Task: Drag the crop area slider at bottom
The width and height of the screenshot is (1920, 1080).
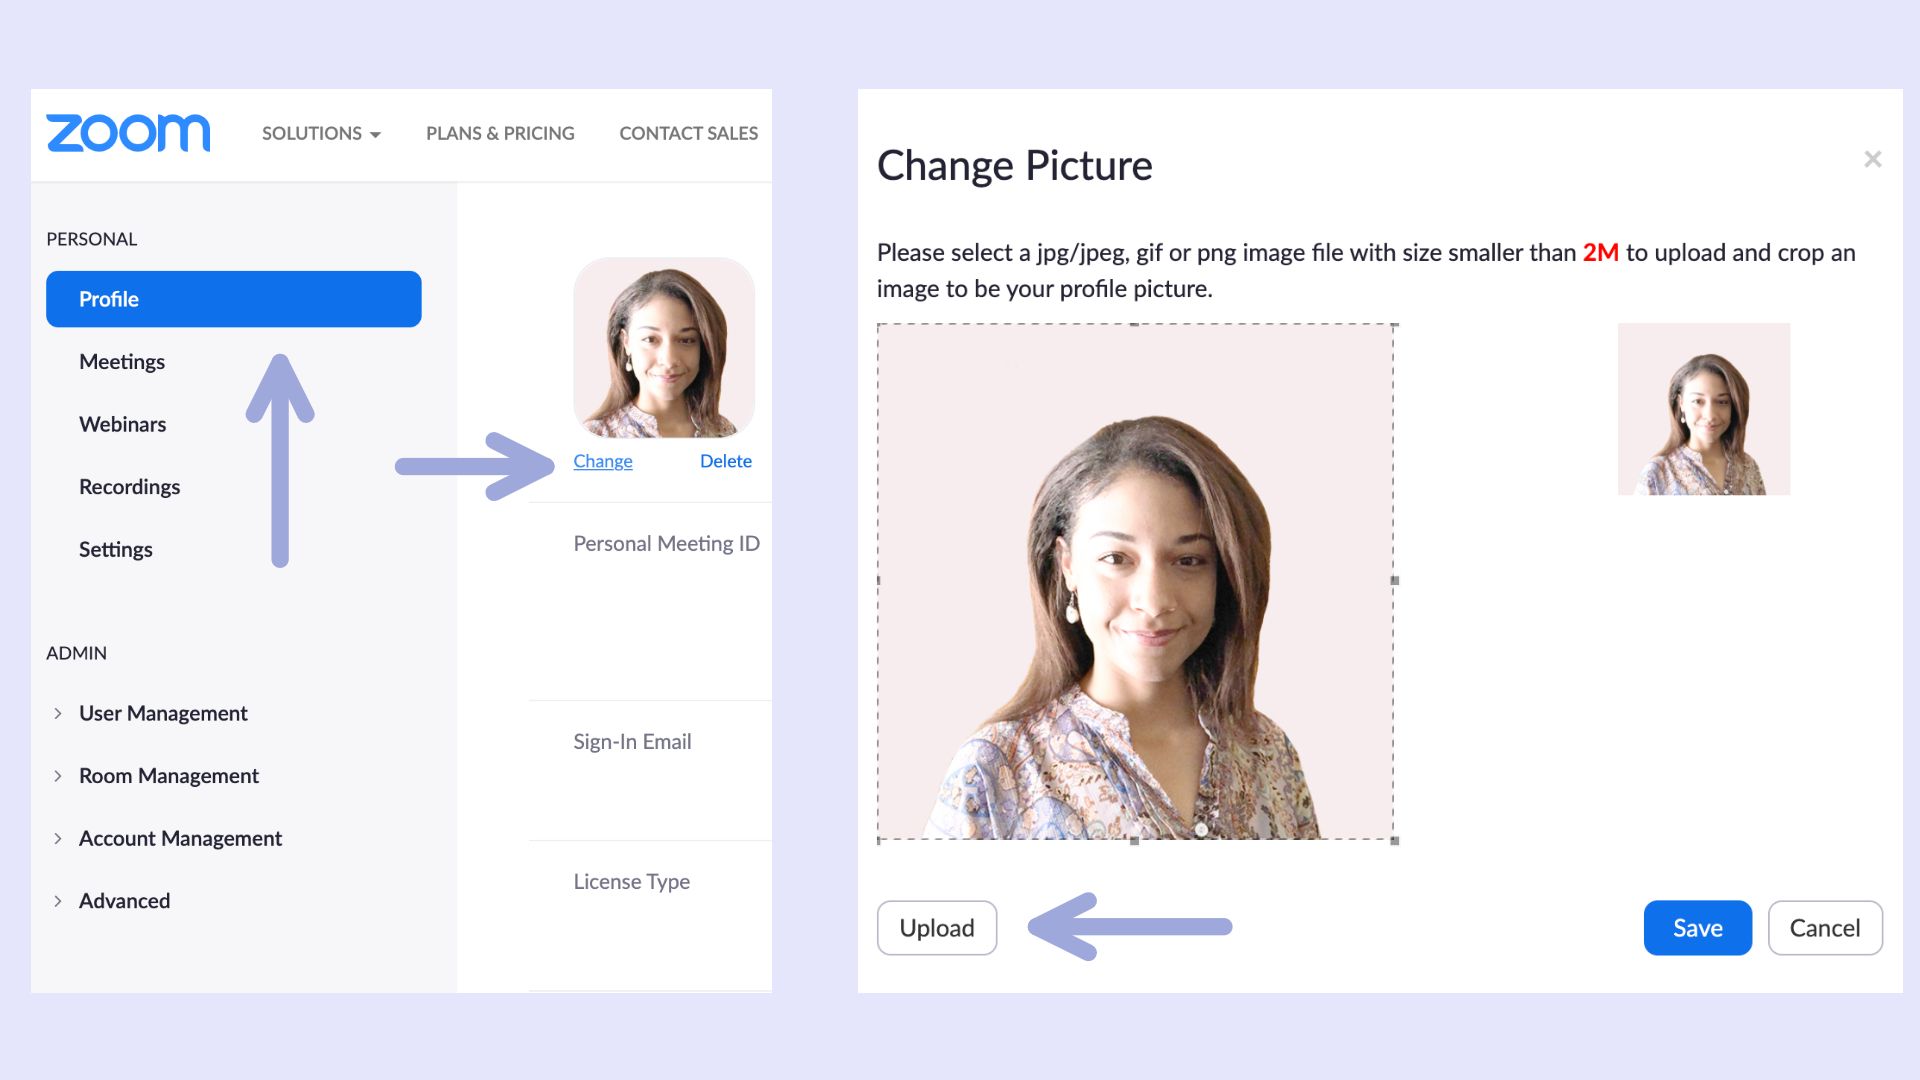Action: click(x=1134, y=843)
